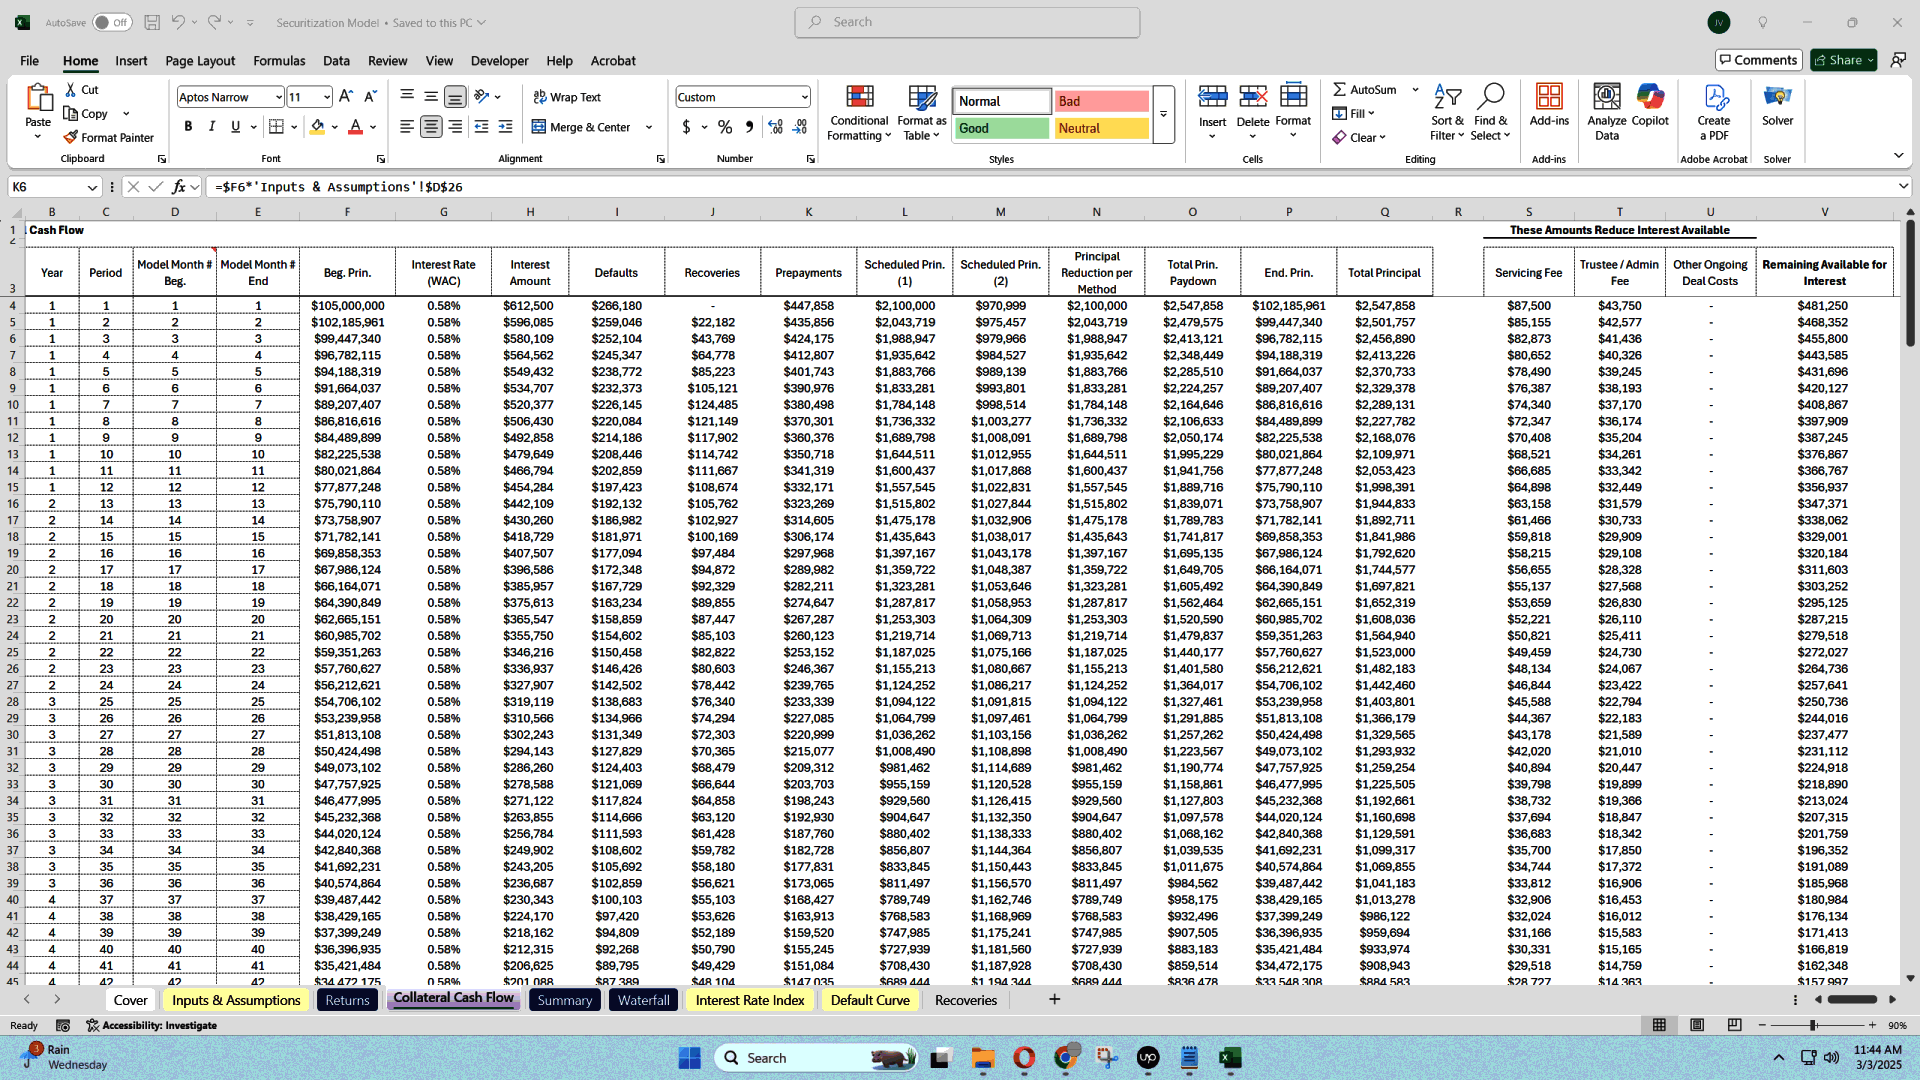Open Format as Table gallery

(x=921, y=112)
